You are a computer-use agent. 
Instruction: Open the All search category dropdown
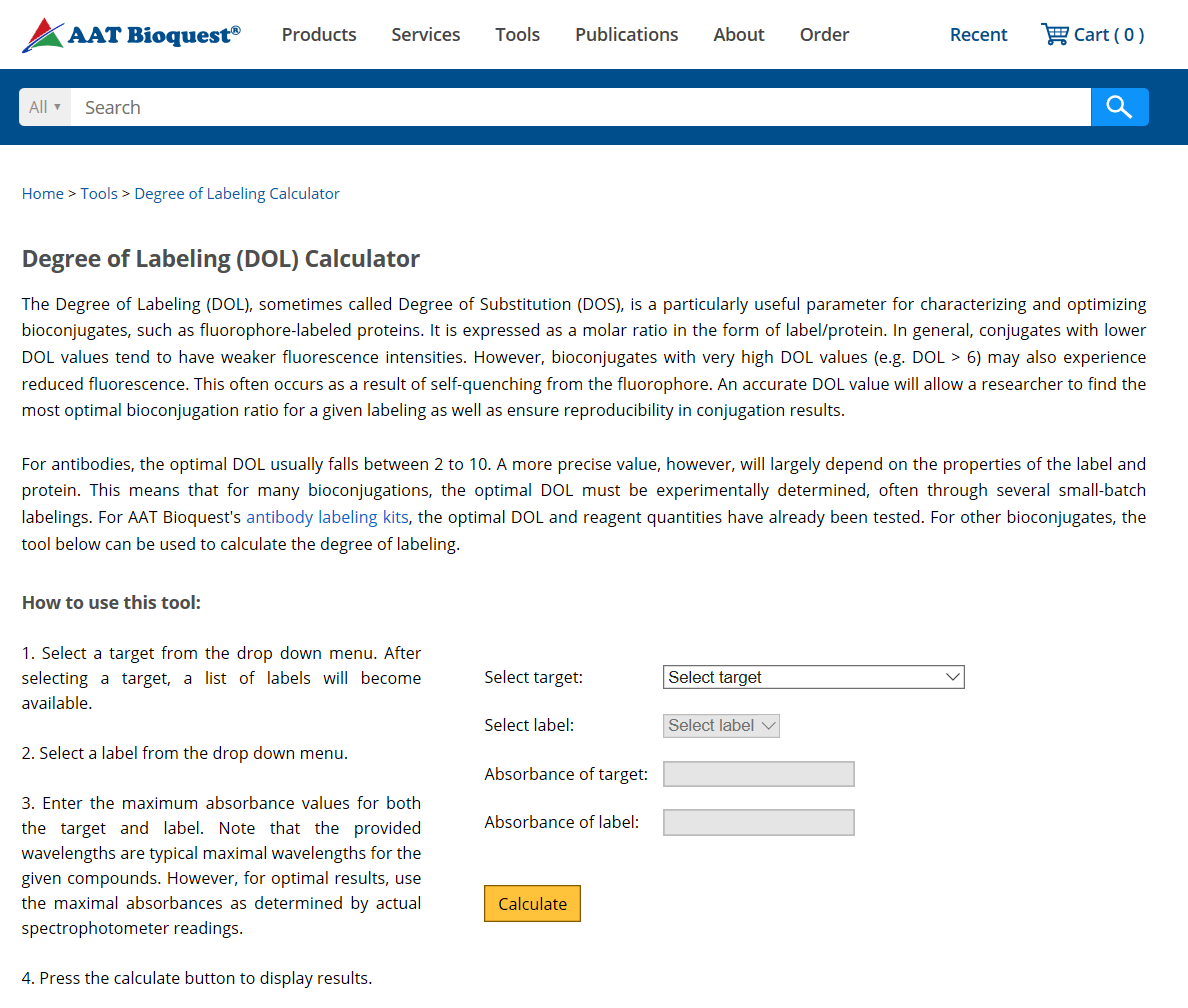coord(45,107)
